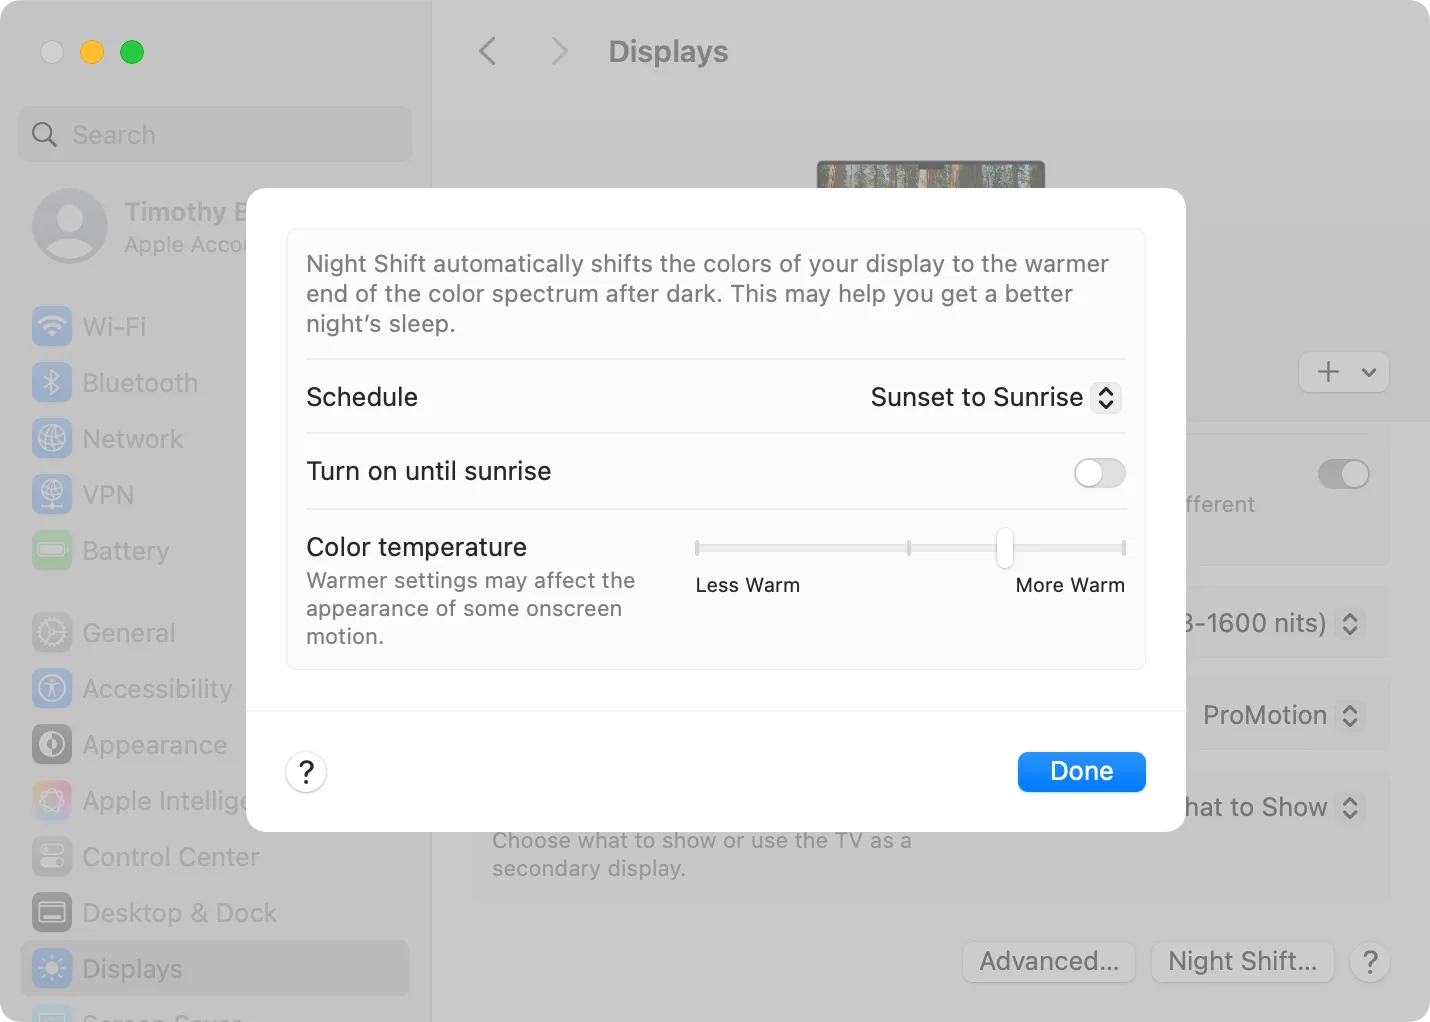Toggle Turn on until sunrise switch
The width and height of the screenshot is (1430, 1022).
click(x=1100, y=473)
